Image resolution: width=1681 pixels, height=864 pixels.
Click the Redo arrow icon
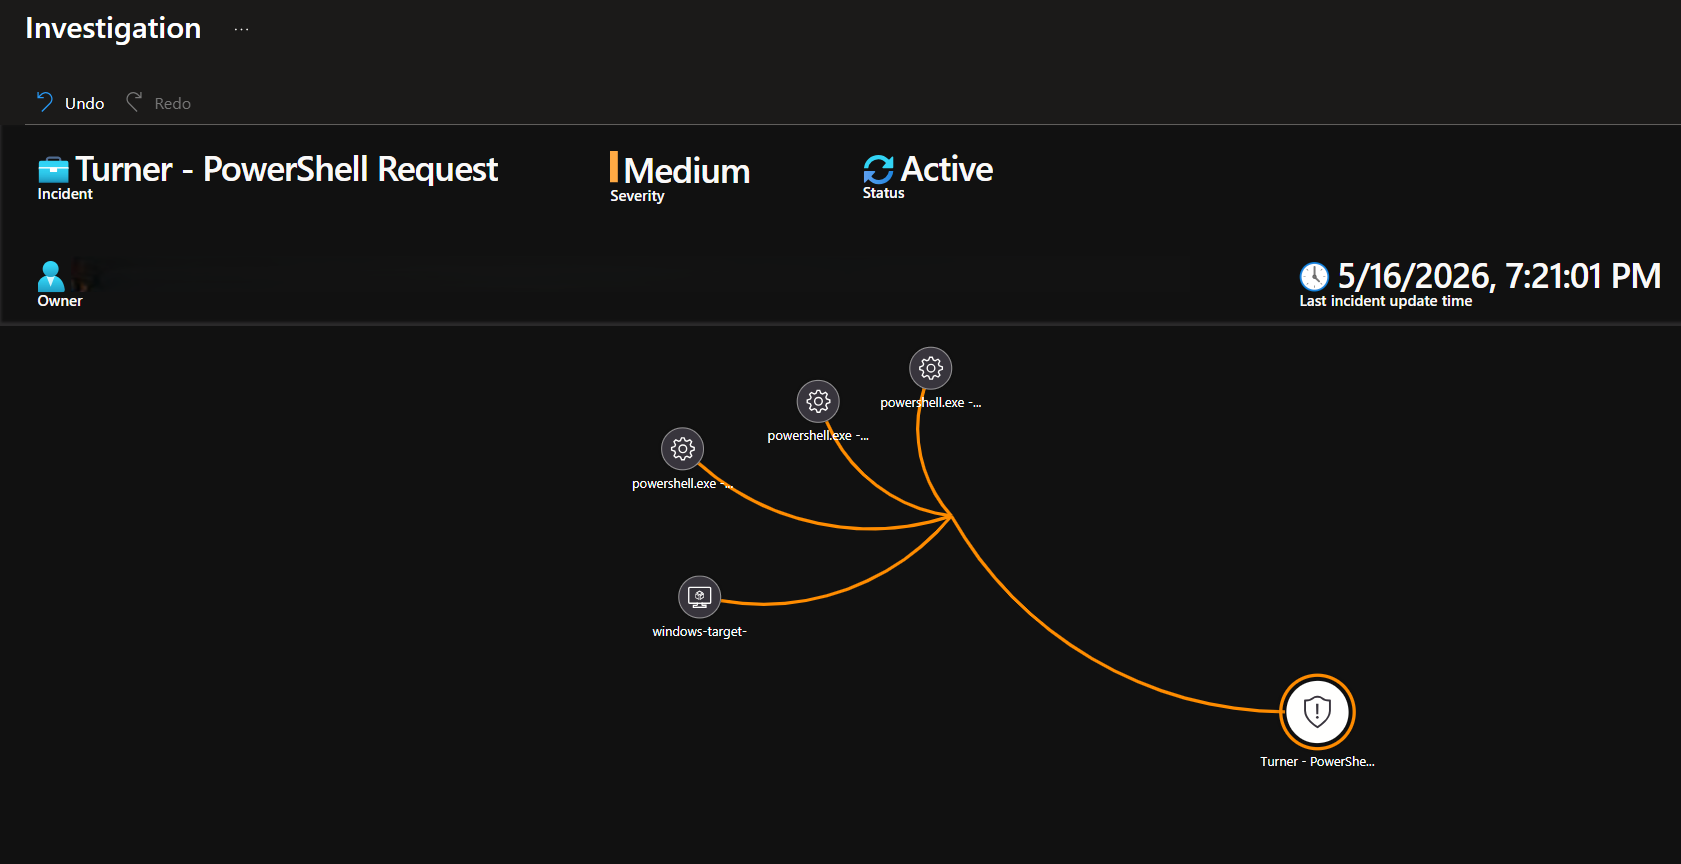(134, 102)
